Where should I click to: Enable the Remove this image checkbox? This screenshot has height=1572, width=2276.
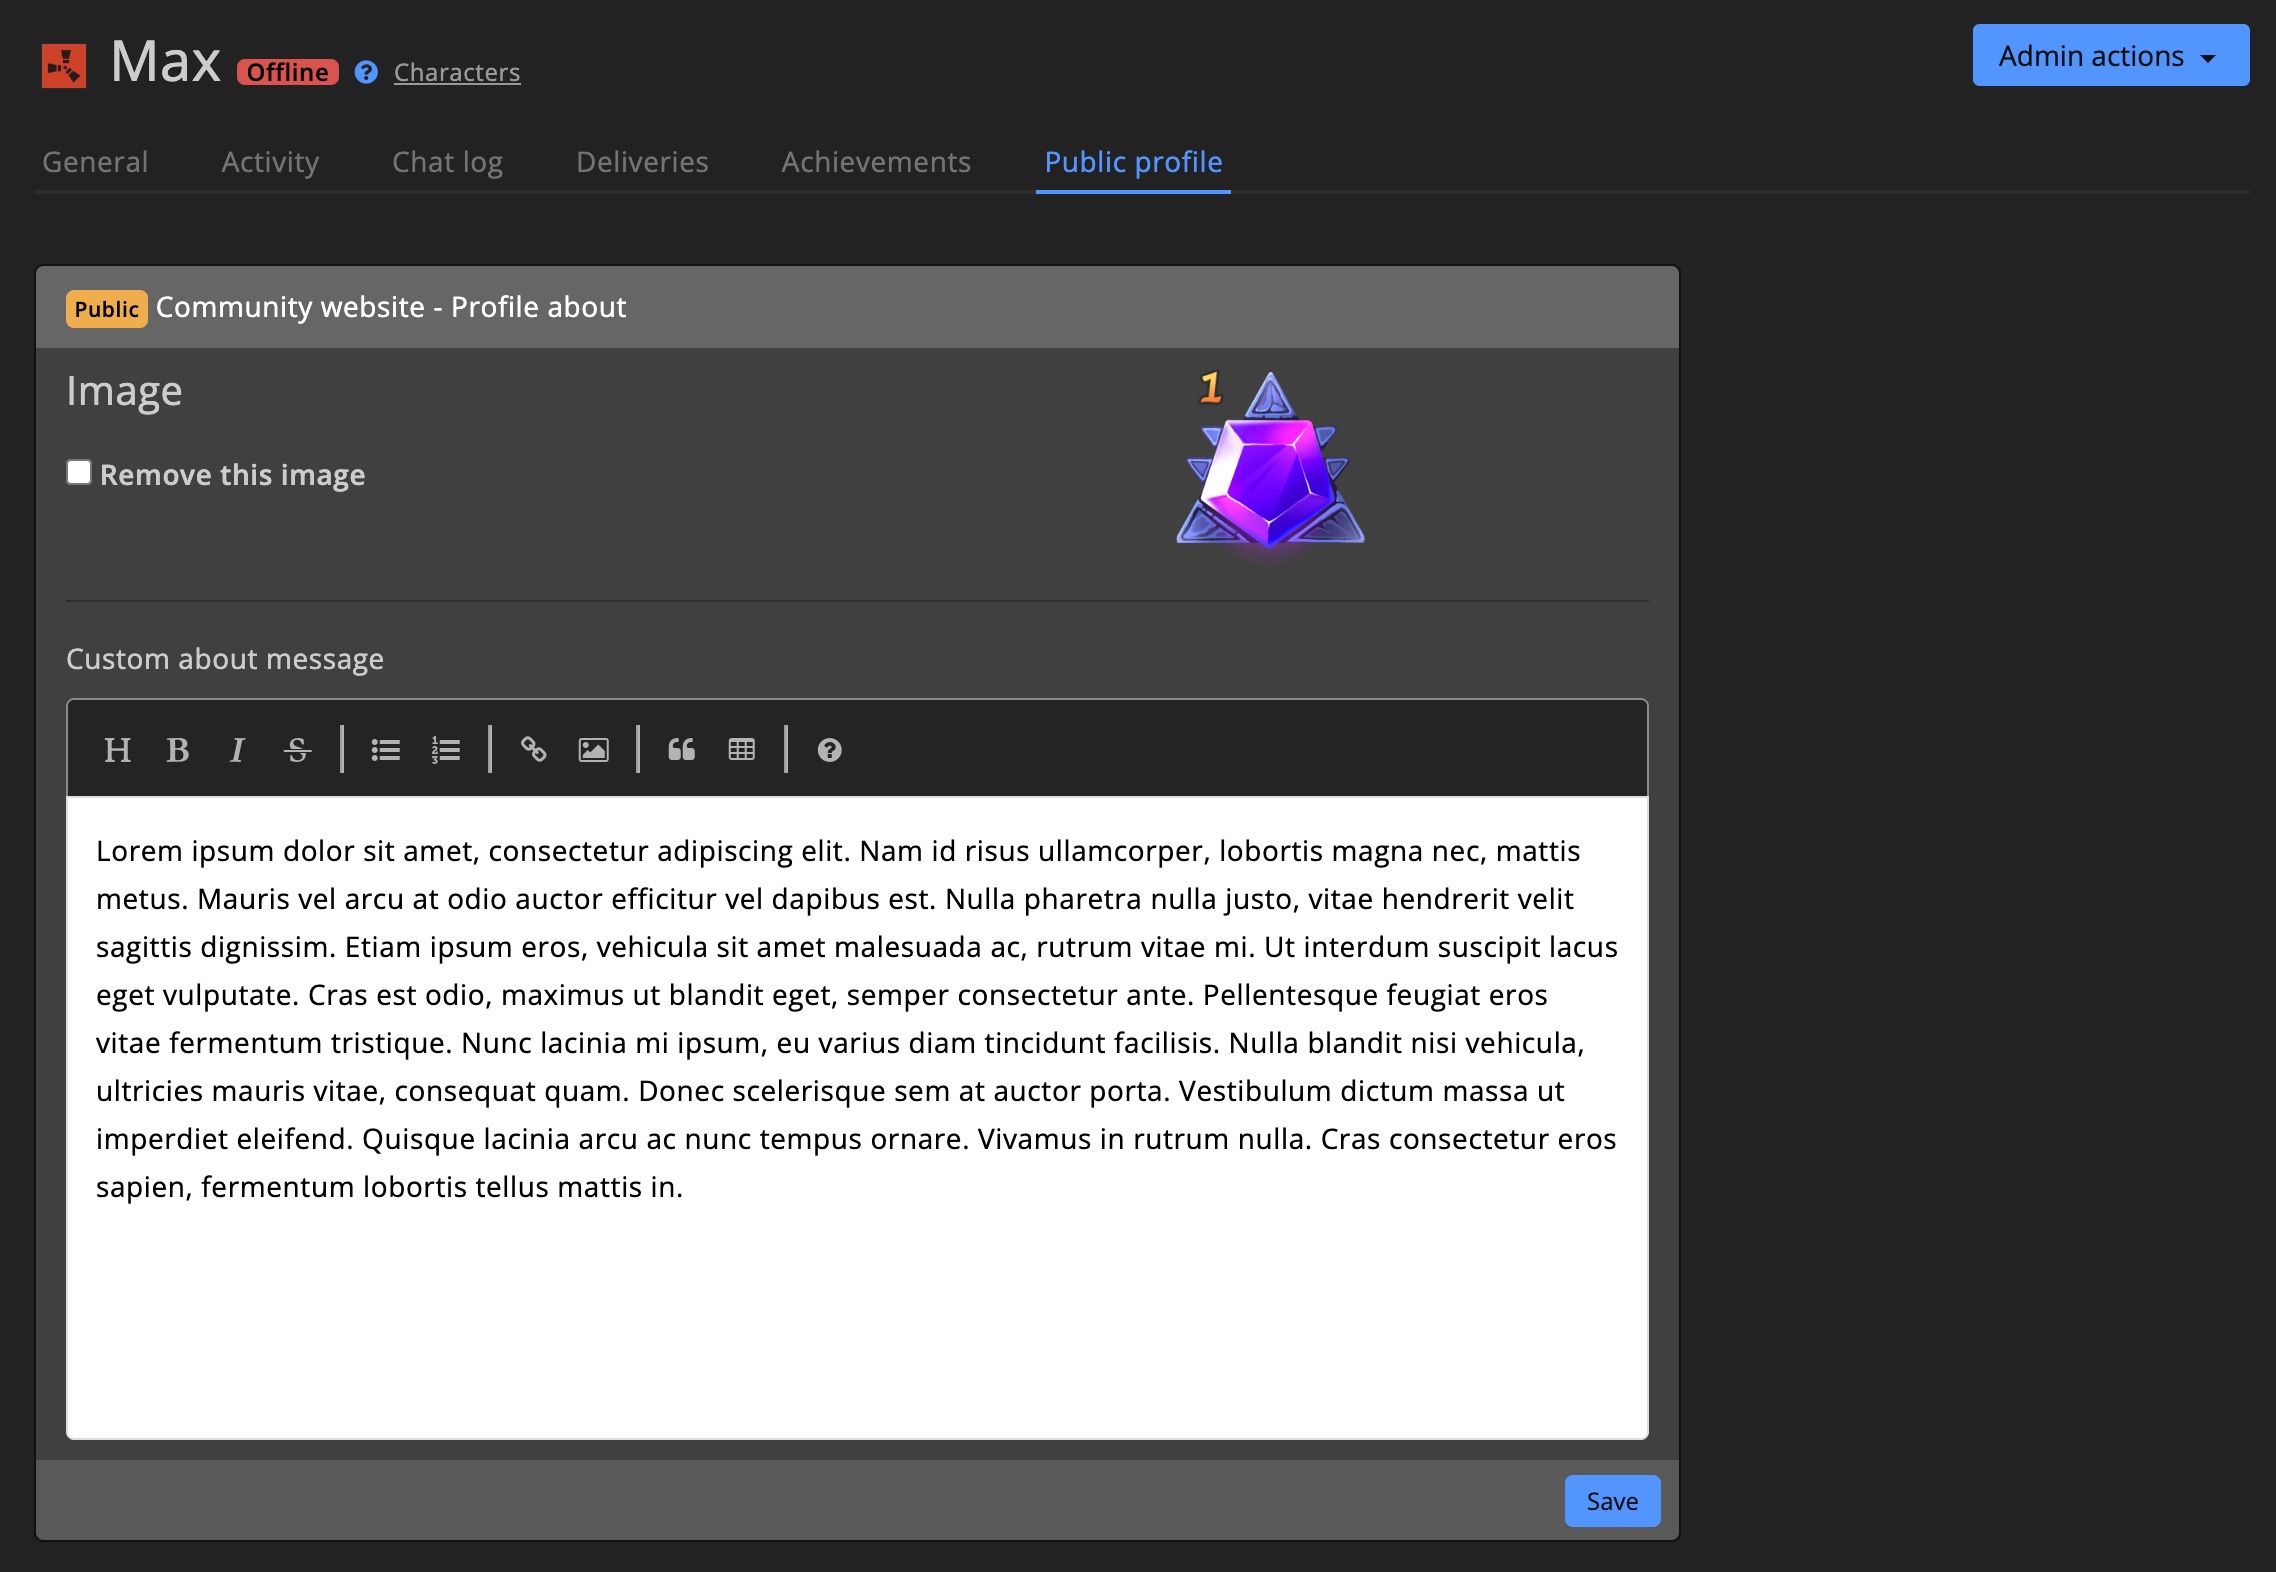79,472
